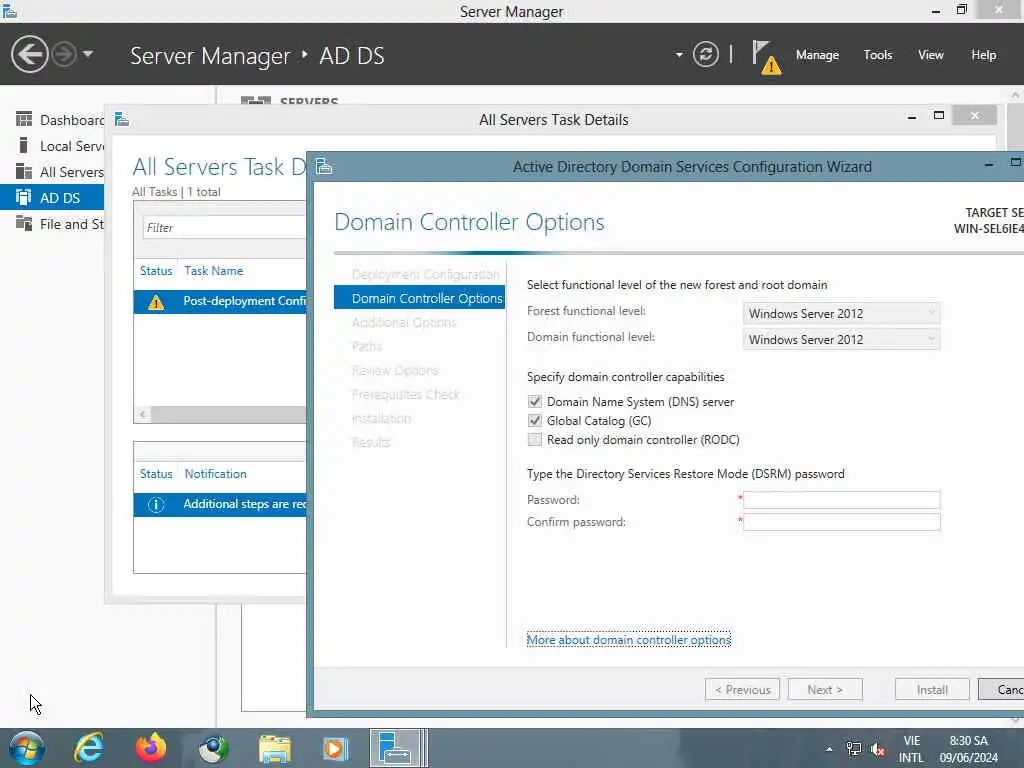Open File Explorer from the taskbar
This screenshot has height=768, width=1024.
(x=275, y=748)
